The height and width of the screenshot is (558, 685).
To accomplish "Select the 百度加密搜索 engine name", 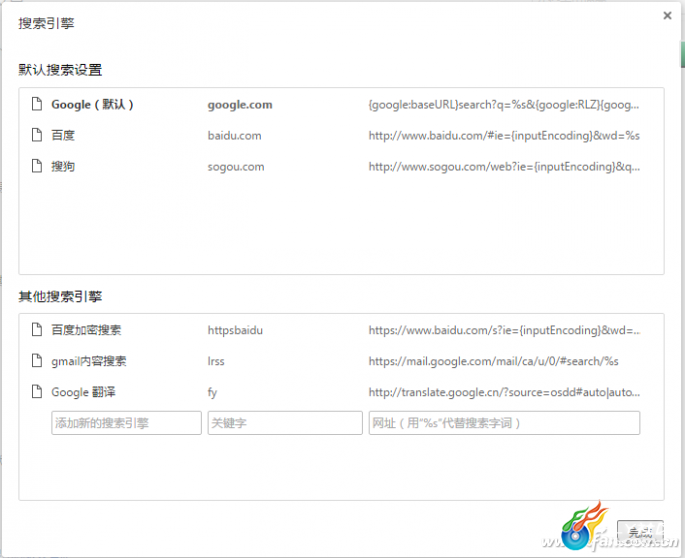I will pos(86,330).
